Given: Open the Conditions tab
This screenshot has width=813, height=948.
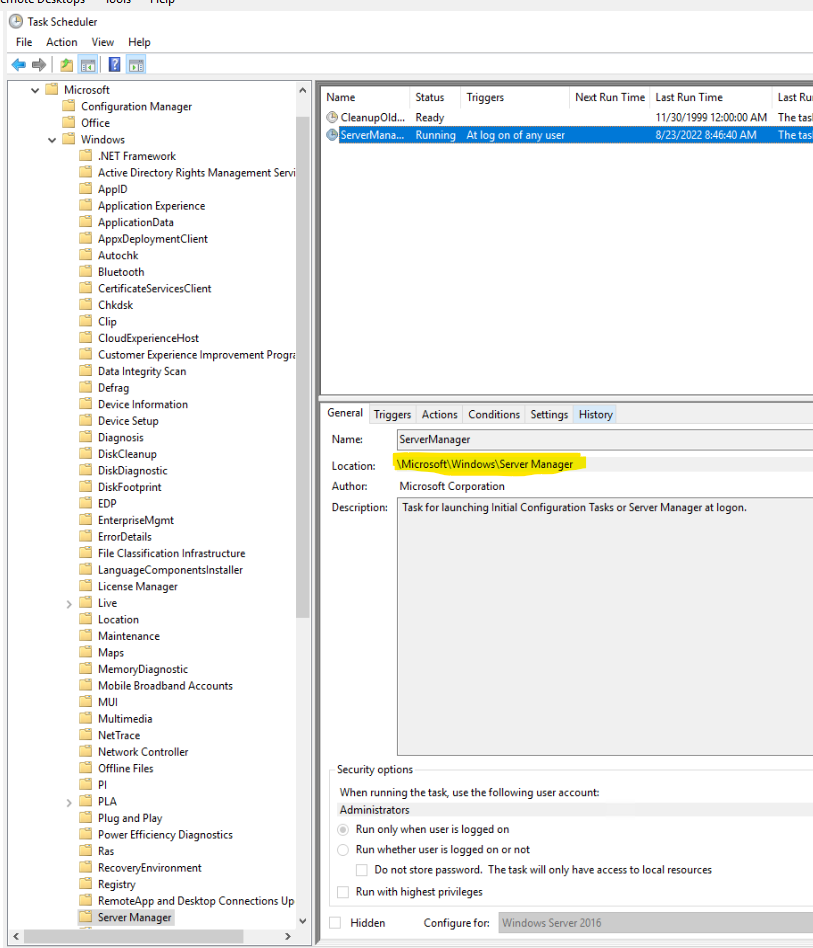Looking at the screenshot, I should tap(494, 414).
